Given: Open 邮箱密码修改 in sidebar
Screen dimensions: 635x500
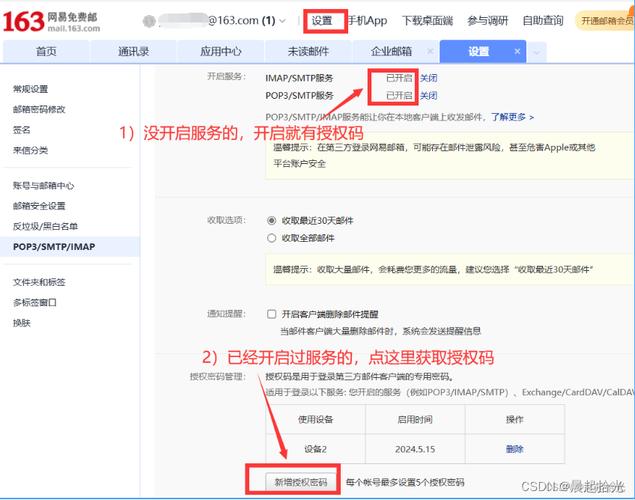Looking at the screenshot, I should 39,109.
